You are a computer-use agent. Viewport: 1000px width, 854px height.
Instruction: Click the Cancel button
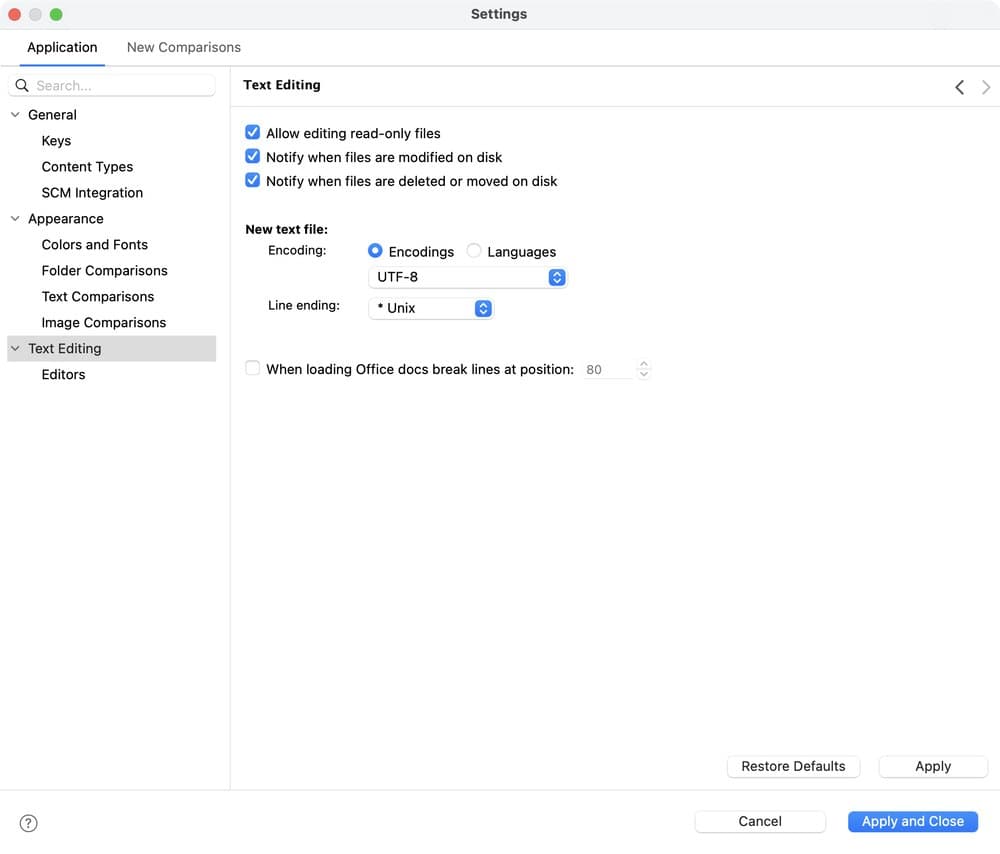(760, 821)
